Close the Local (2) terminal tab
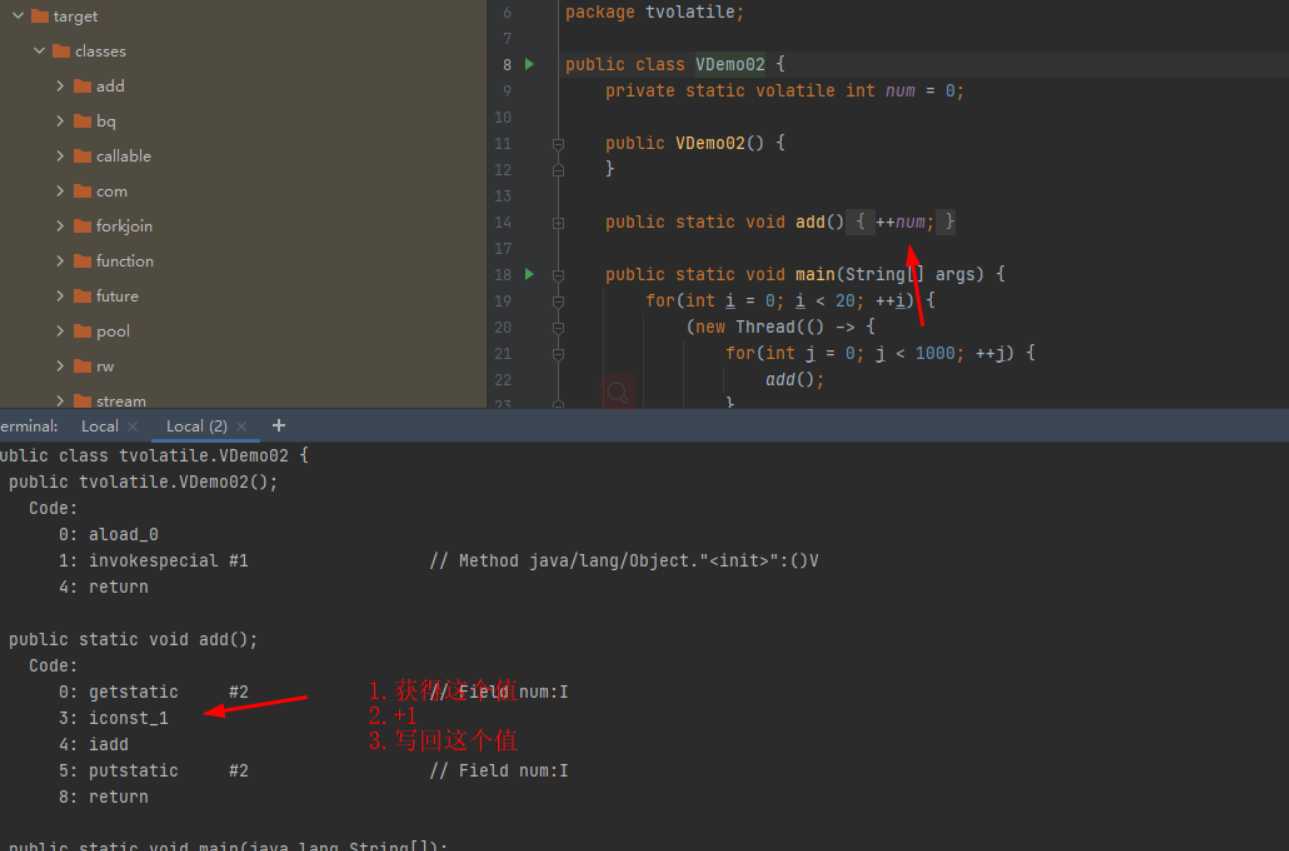This screenshot has width=1289, height=851. (241, 426)
